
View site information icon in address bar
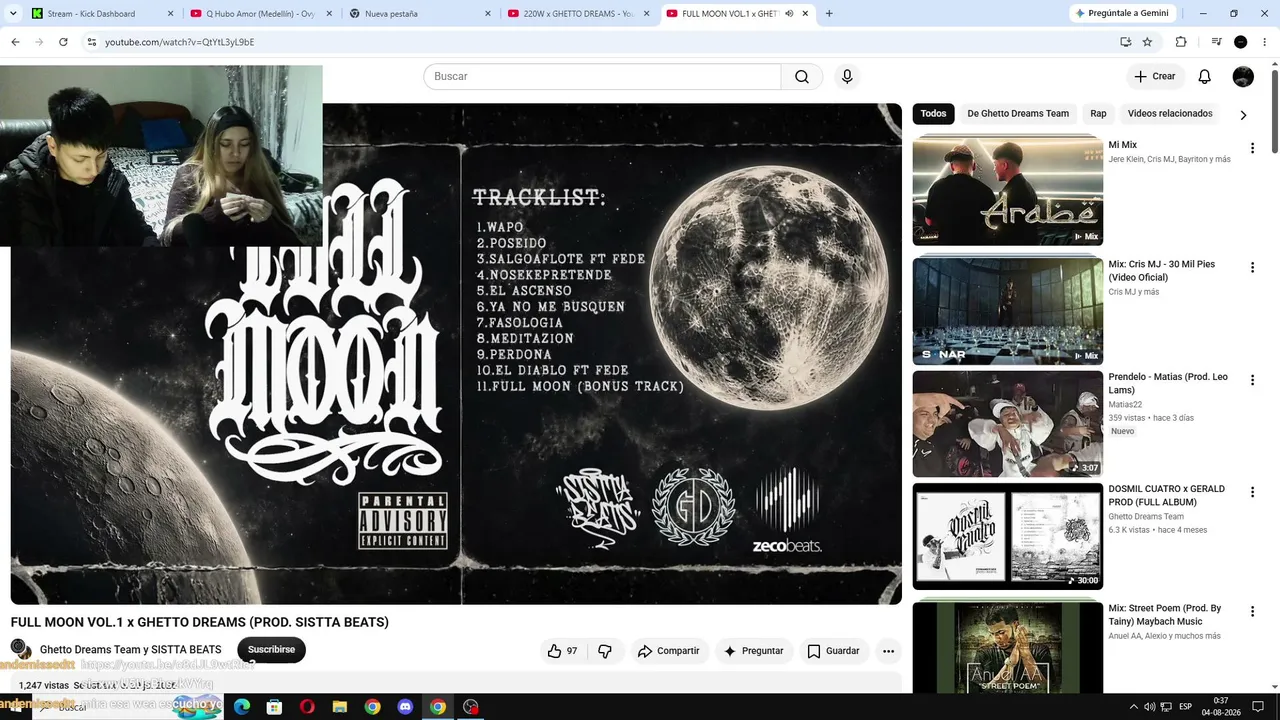coord(91,42)
